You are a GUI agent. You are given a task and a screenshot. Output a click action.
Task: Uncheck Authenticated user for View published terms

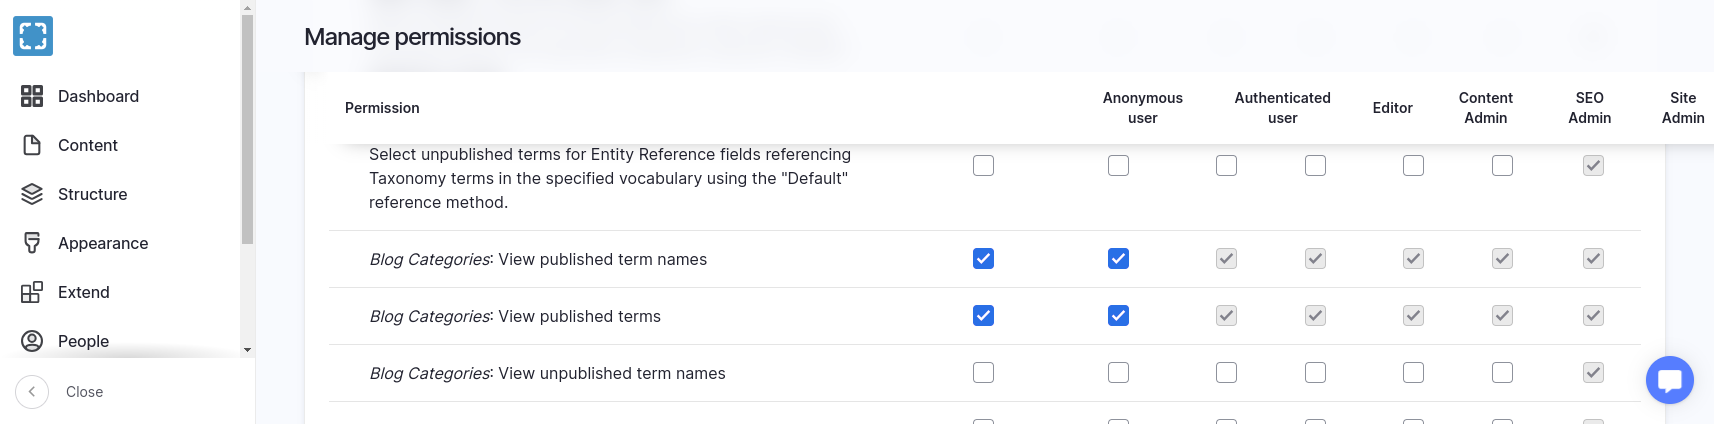click(1118, 316)
